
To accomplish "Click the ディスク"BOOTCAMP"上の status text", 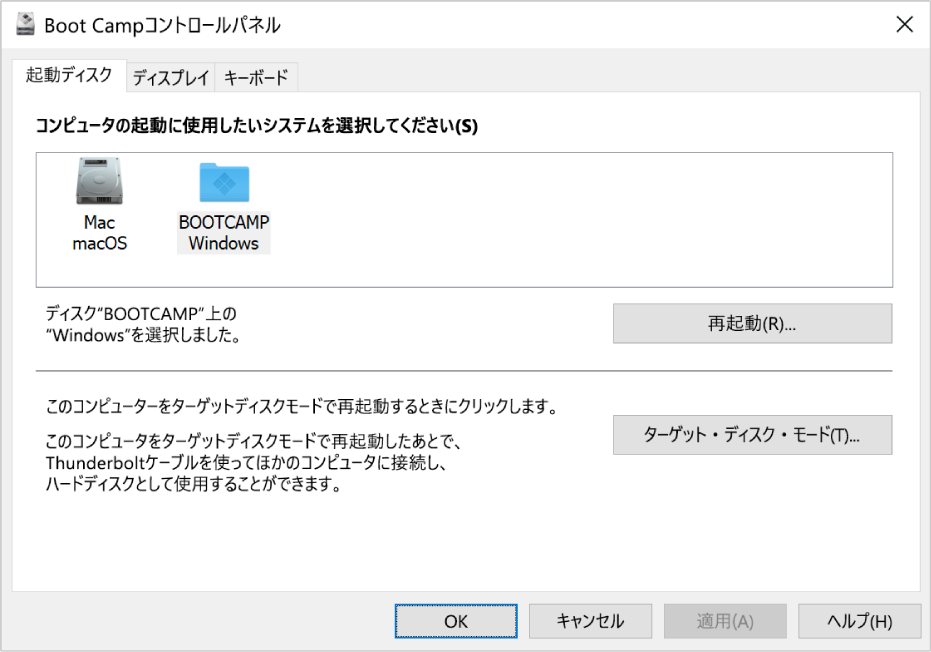I will tap(141, 314).
